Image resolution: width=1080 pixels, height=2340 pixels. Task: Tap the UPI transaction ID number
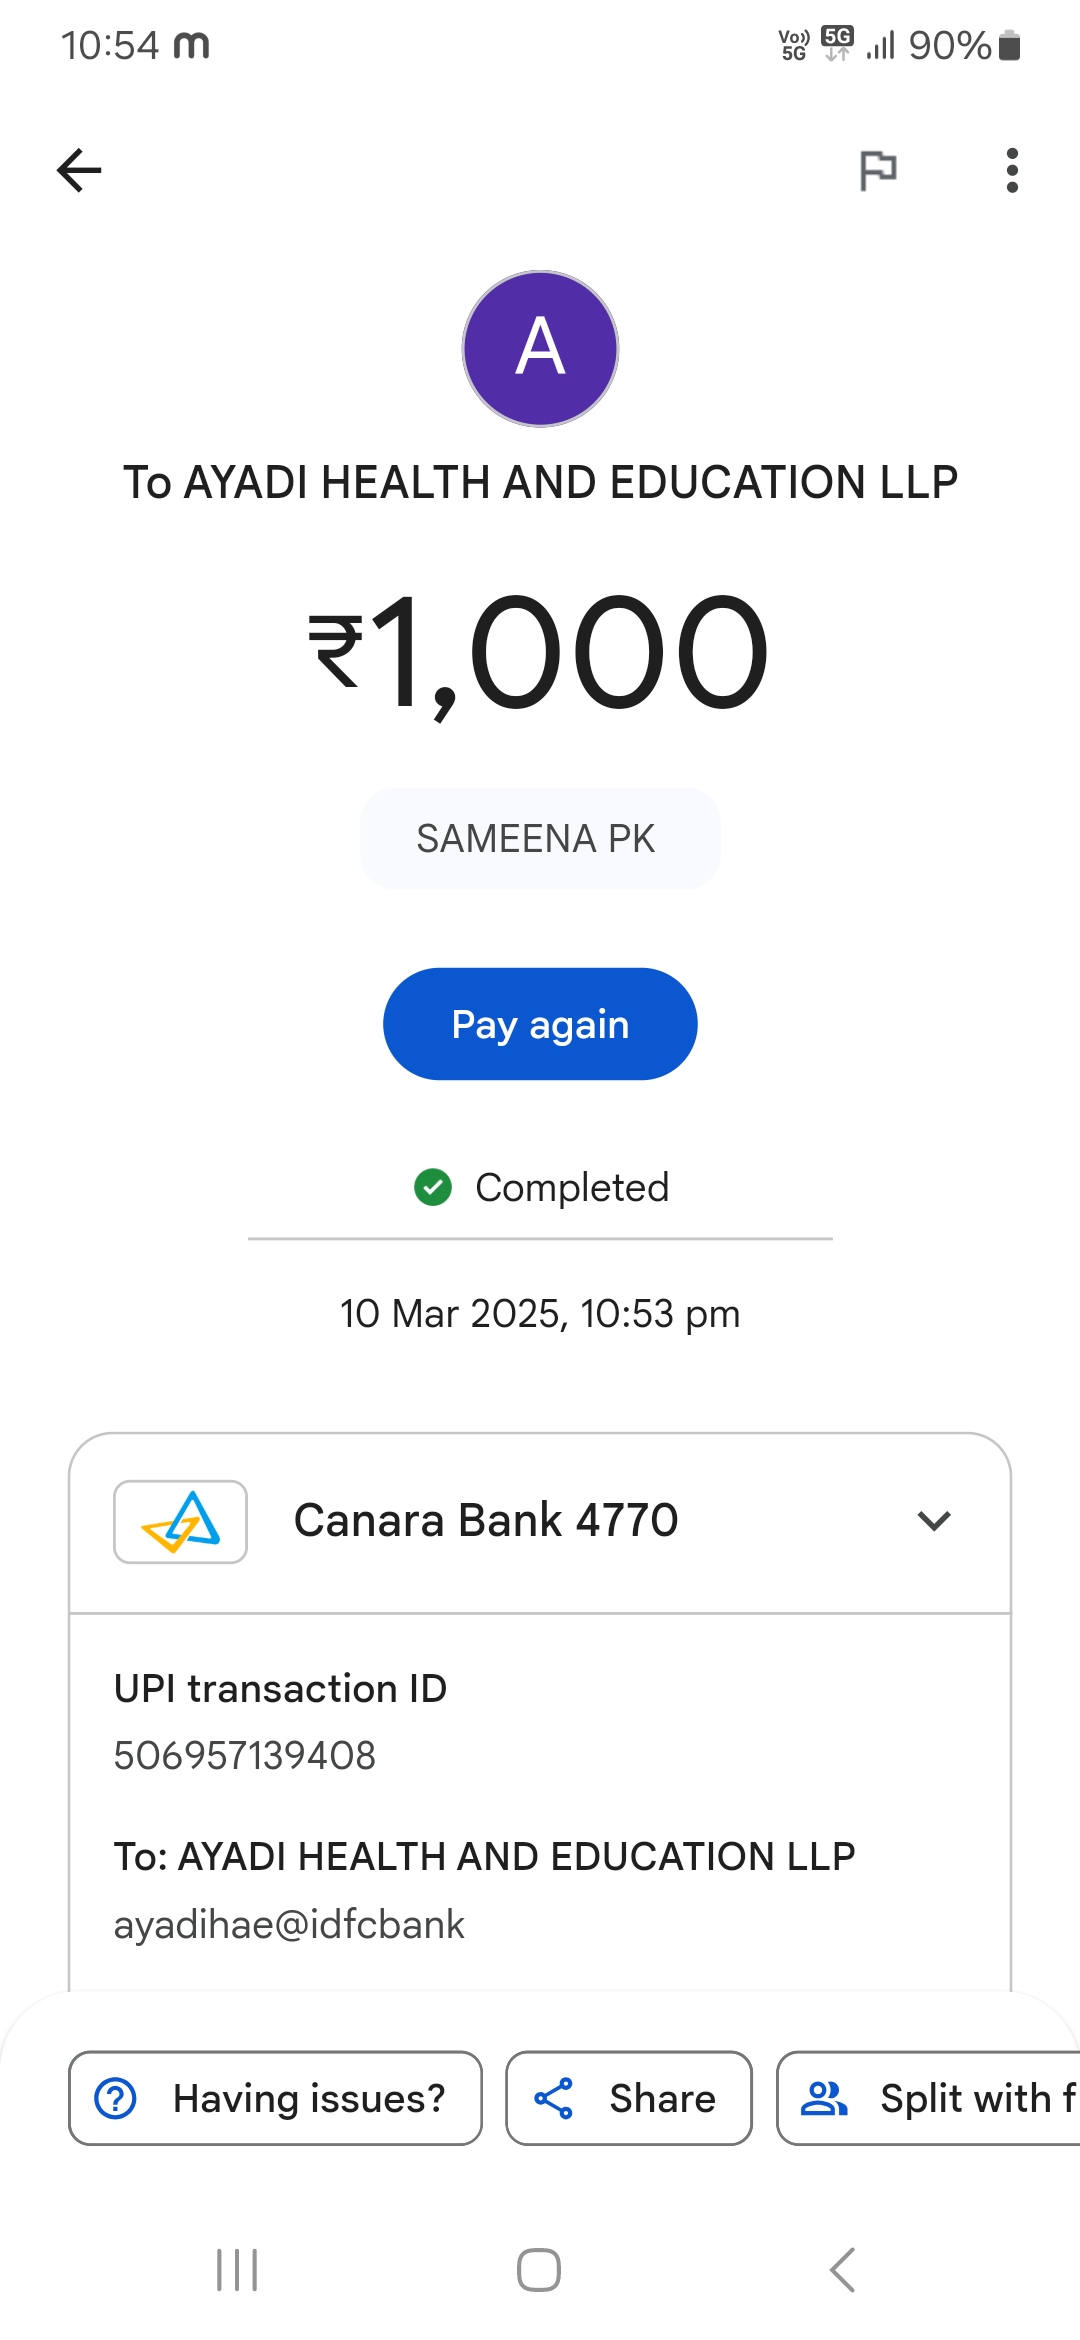(245, 1756)
